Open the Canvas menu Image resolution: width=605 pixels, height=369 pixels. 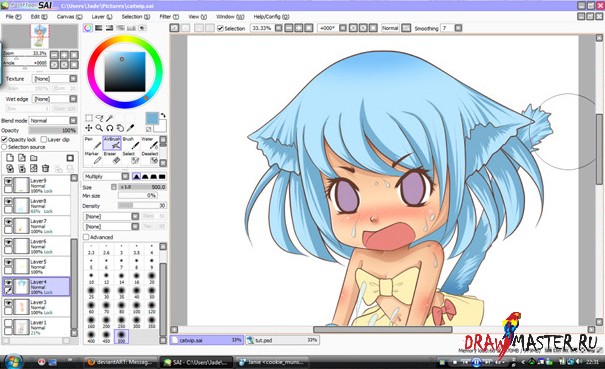[x=69, y=17]
